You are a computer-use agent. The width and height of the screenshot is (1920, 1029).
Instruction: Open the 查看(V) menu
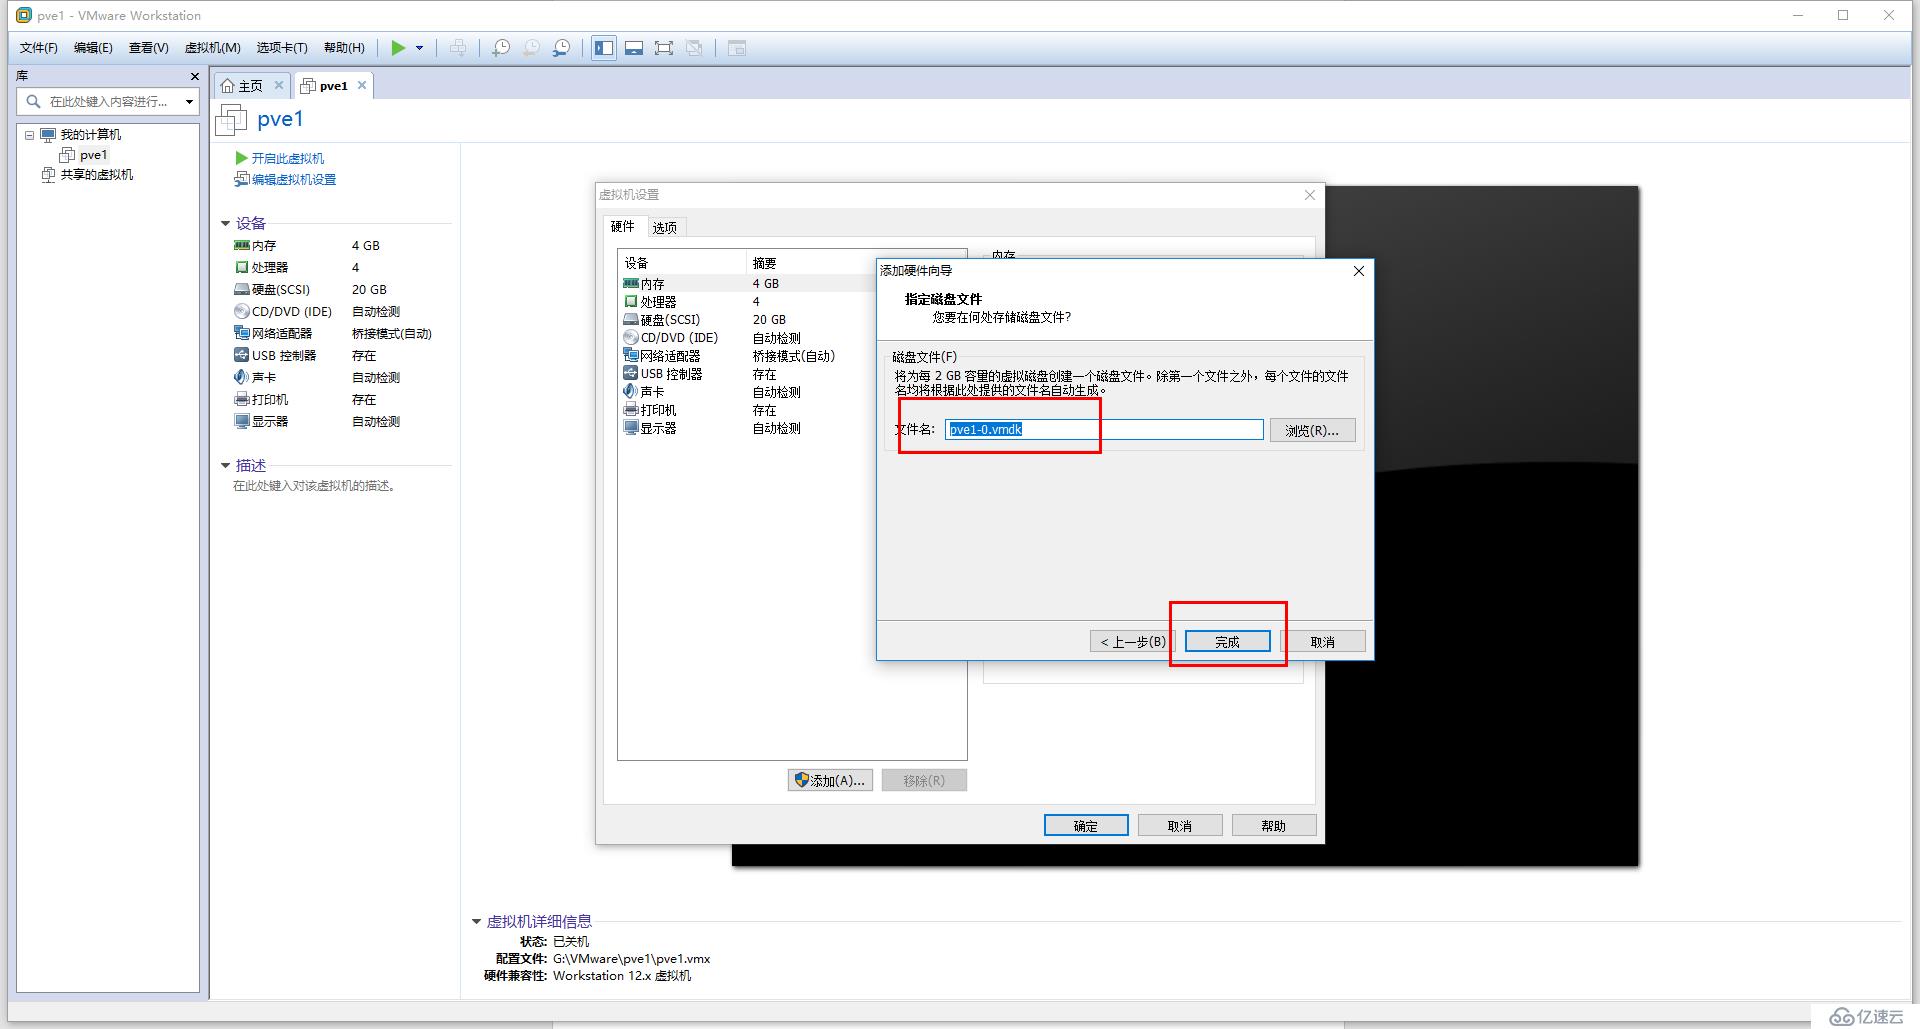(148, 48)
